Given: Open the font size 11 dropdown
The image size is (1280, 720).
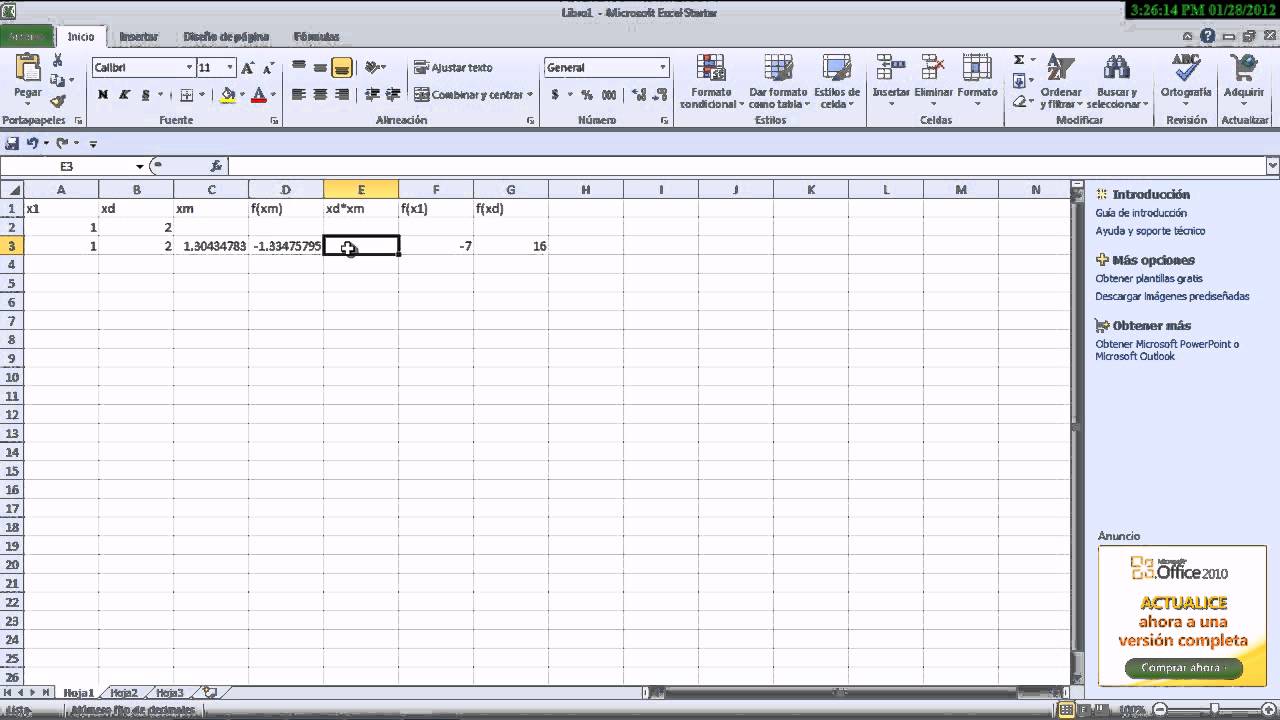Looking at the screenshot, I should point(230,68).
